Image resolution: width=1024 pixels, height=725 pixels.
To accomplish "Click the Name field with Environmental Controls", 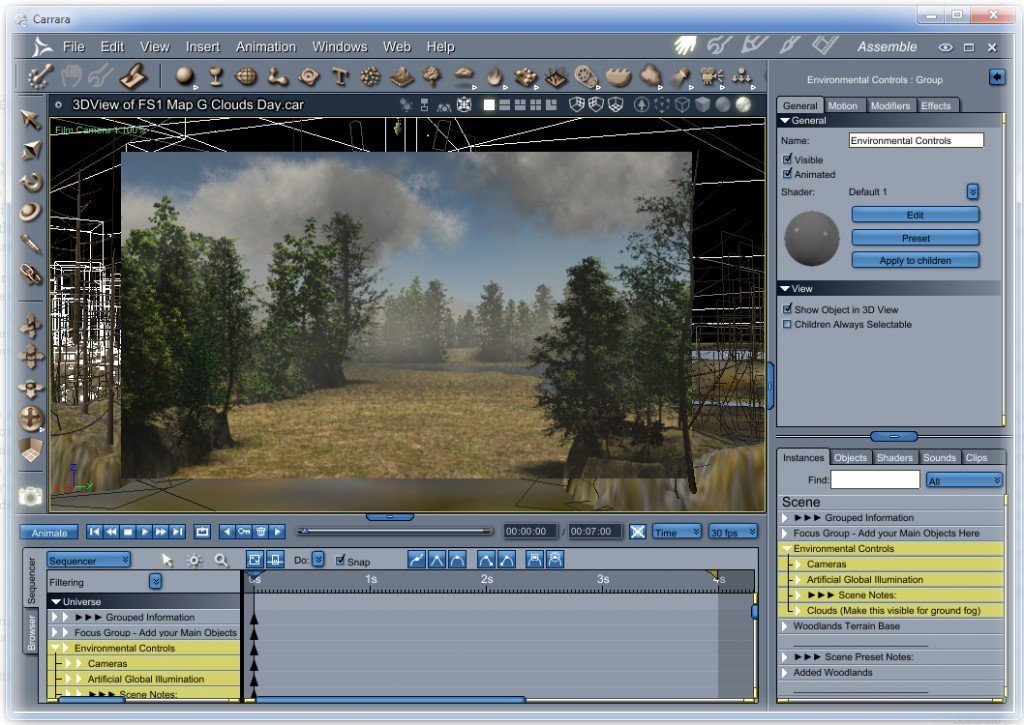I will (916, 140).
